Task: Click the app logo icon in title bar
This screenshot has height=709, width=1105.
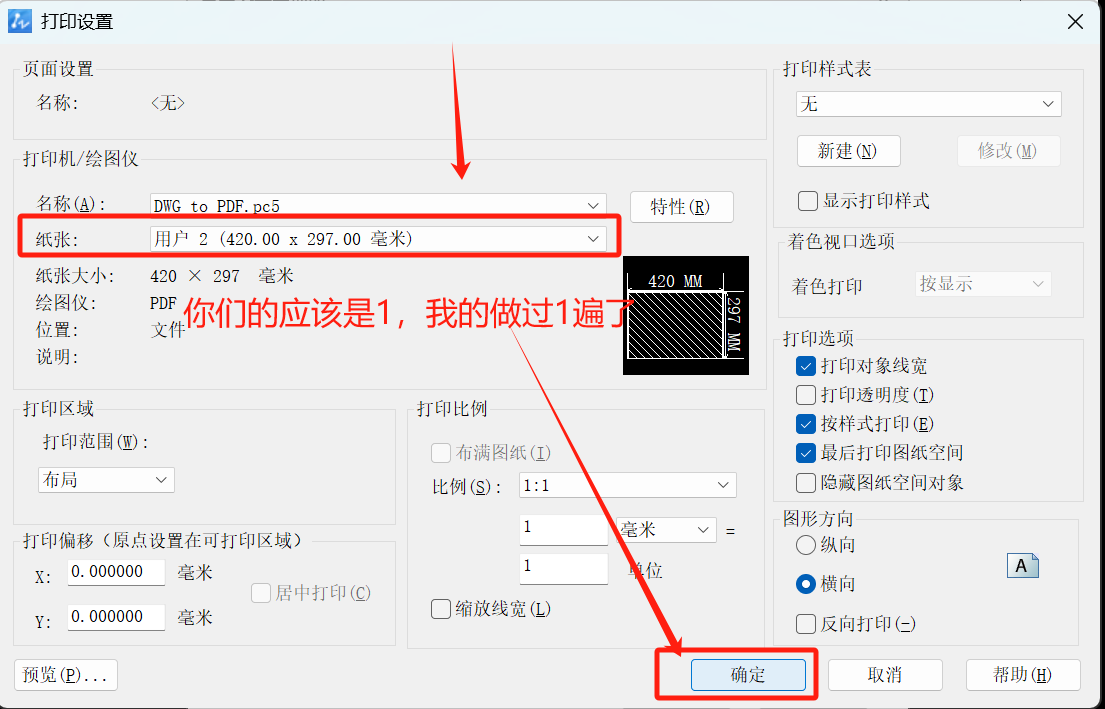Action: [19, 21]
